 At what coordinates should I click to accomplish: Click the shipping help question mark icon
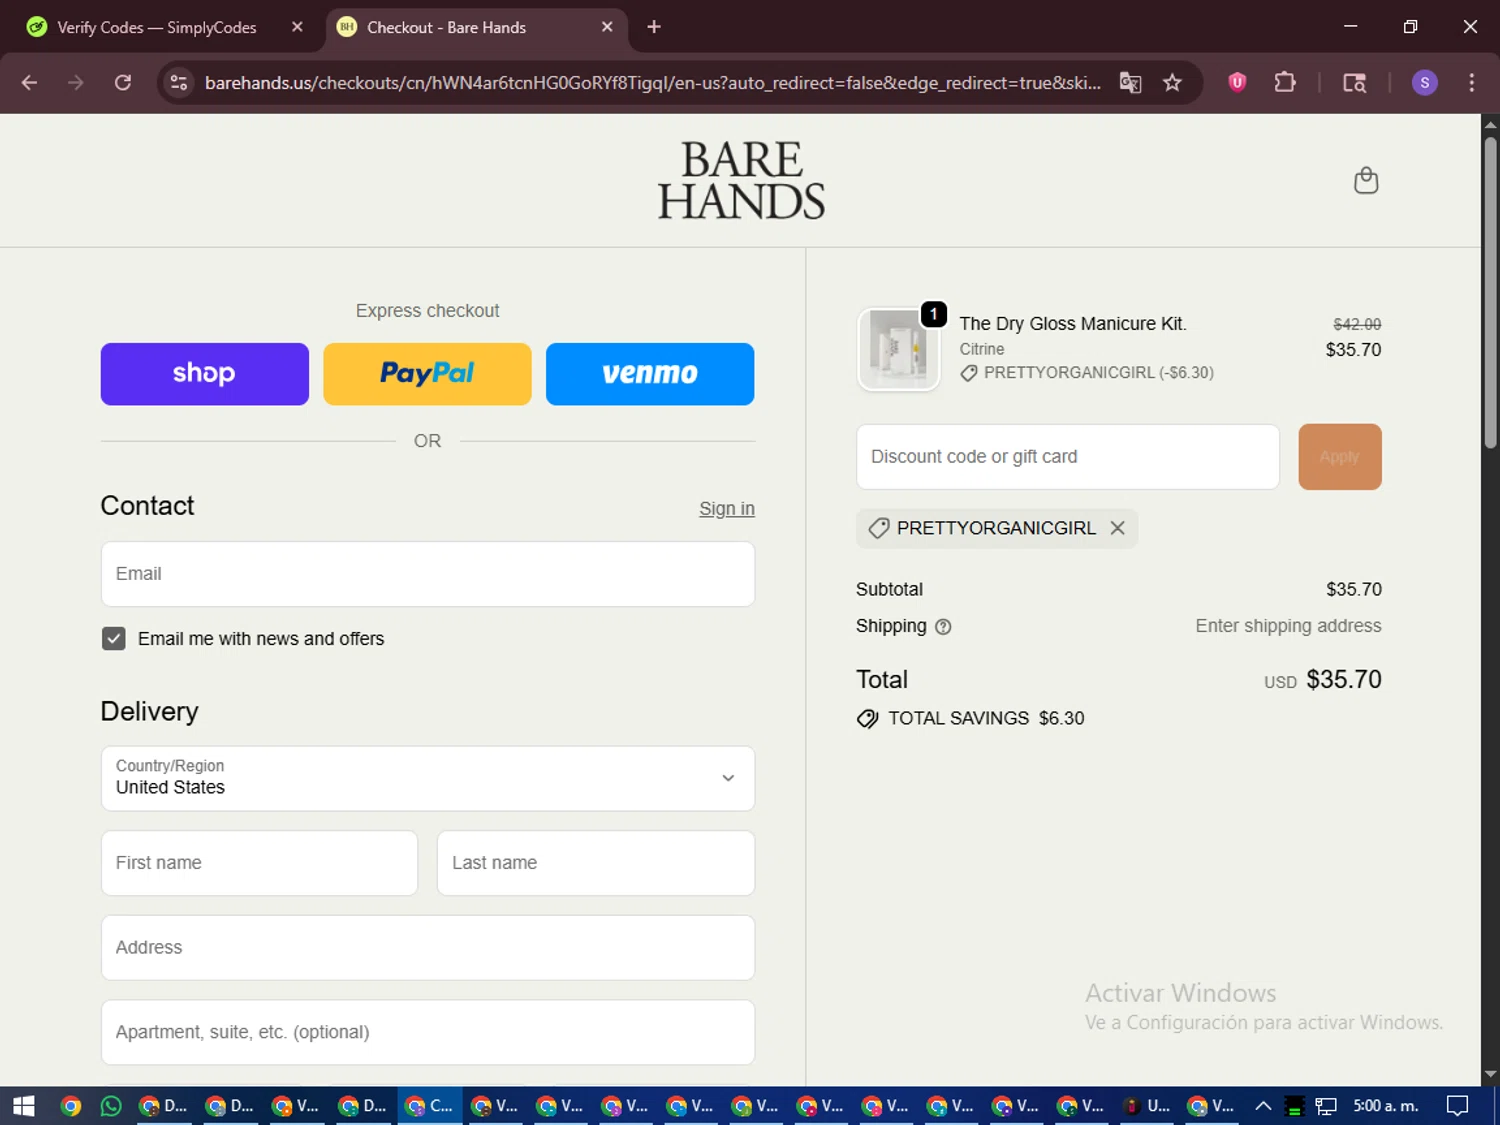point(943,627)
